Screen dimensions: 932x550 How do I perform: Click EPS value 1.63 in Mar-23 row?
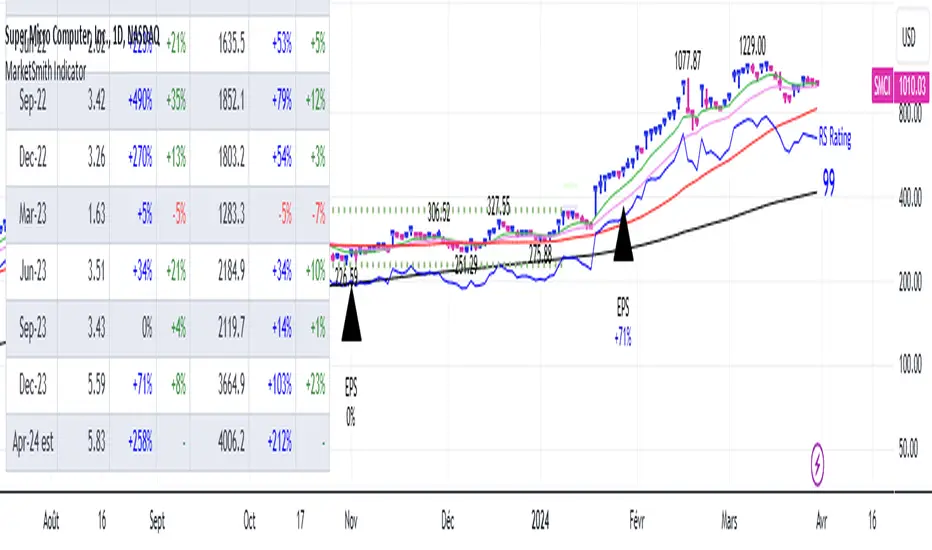96,214
